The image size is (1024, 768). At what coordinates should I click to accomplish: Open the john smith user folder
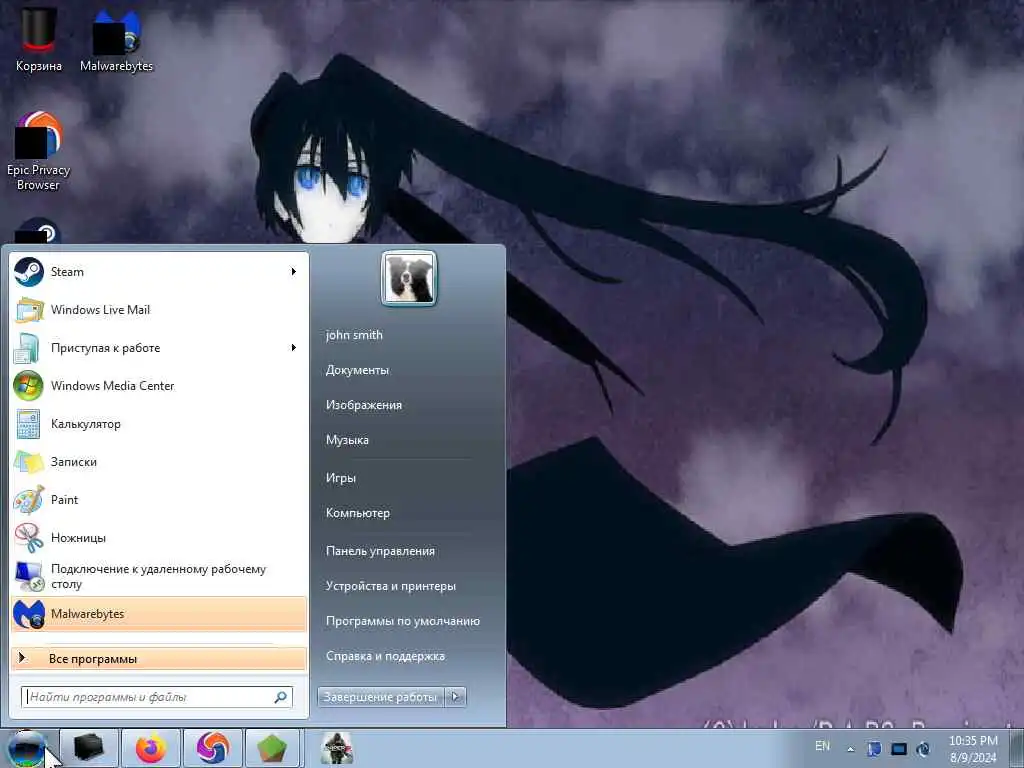coord(355,335)
